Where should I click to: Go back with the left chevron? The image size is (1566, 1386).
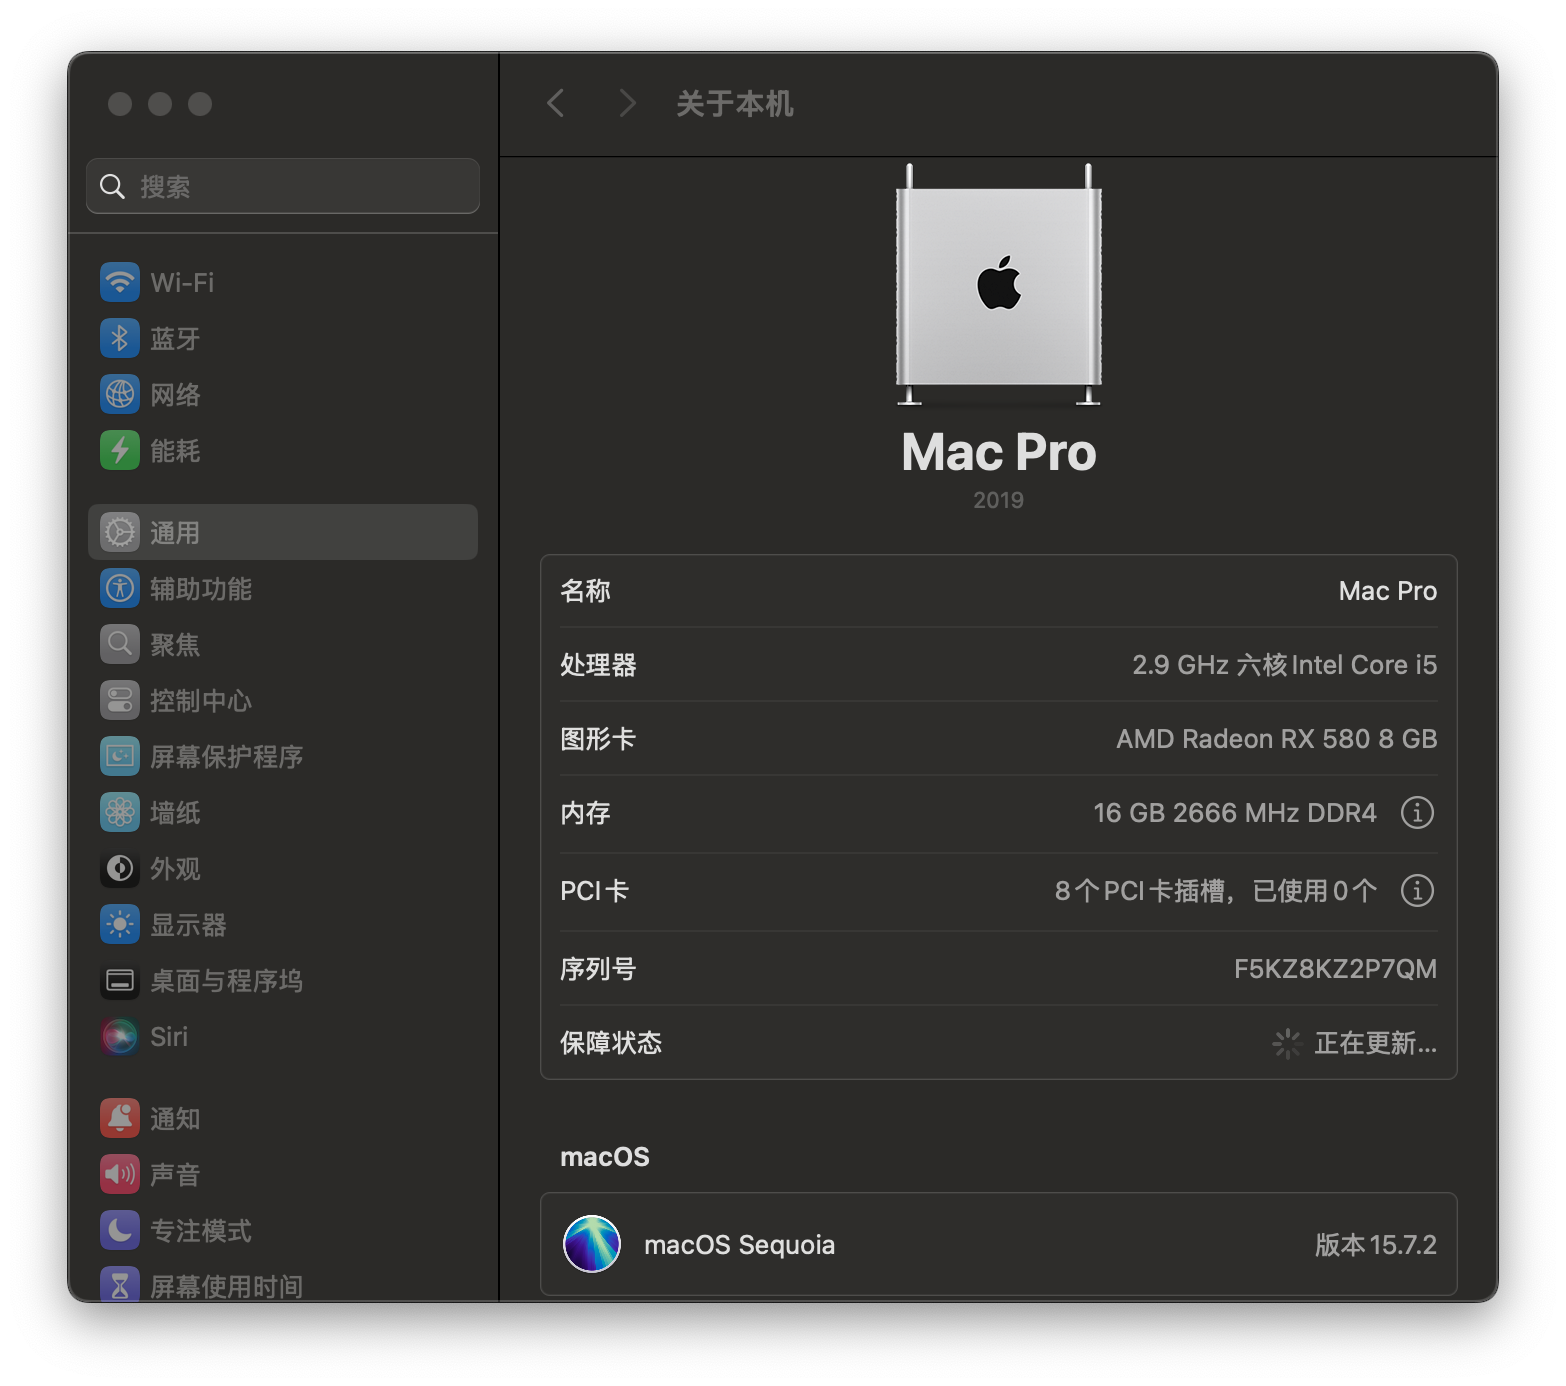(556, 103)
